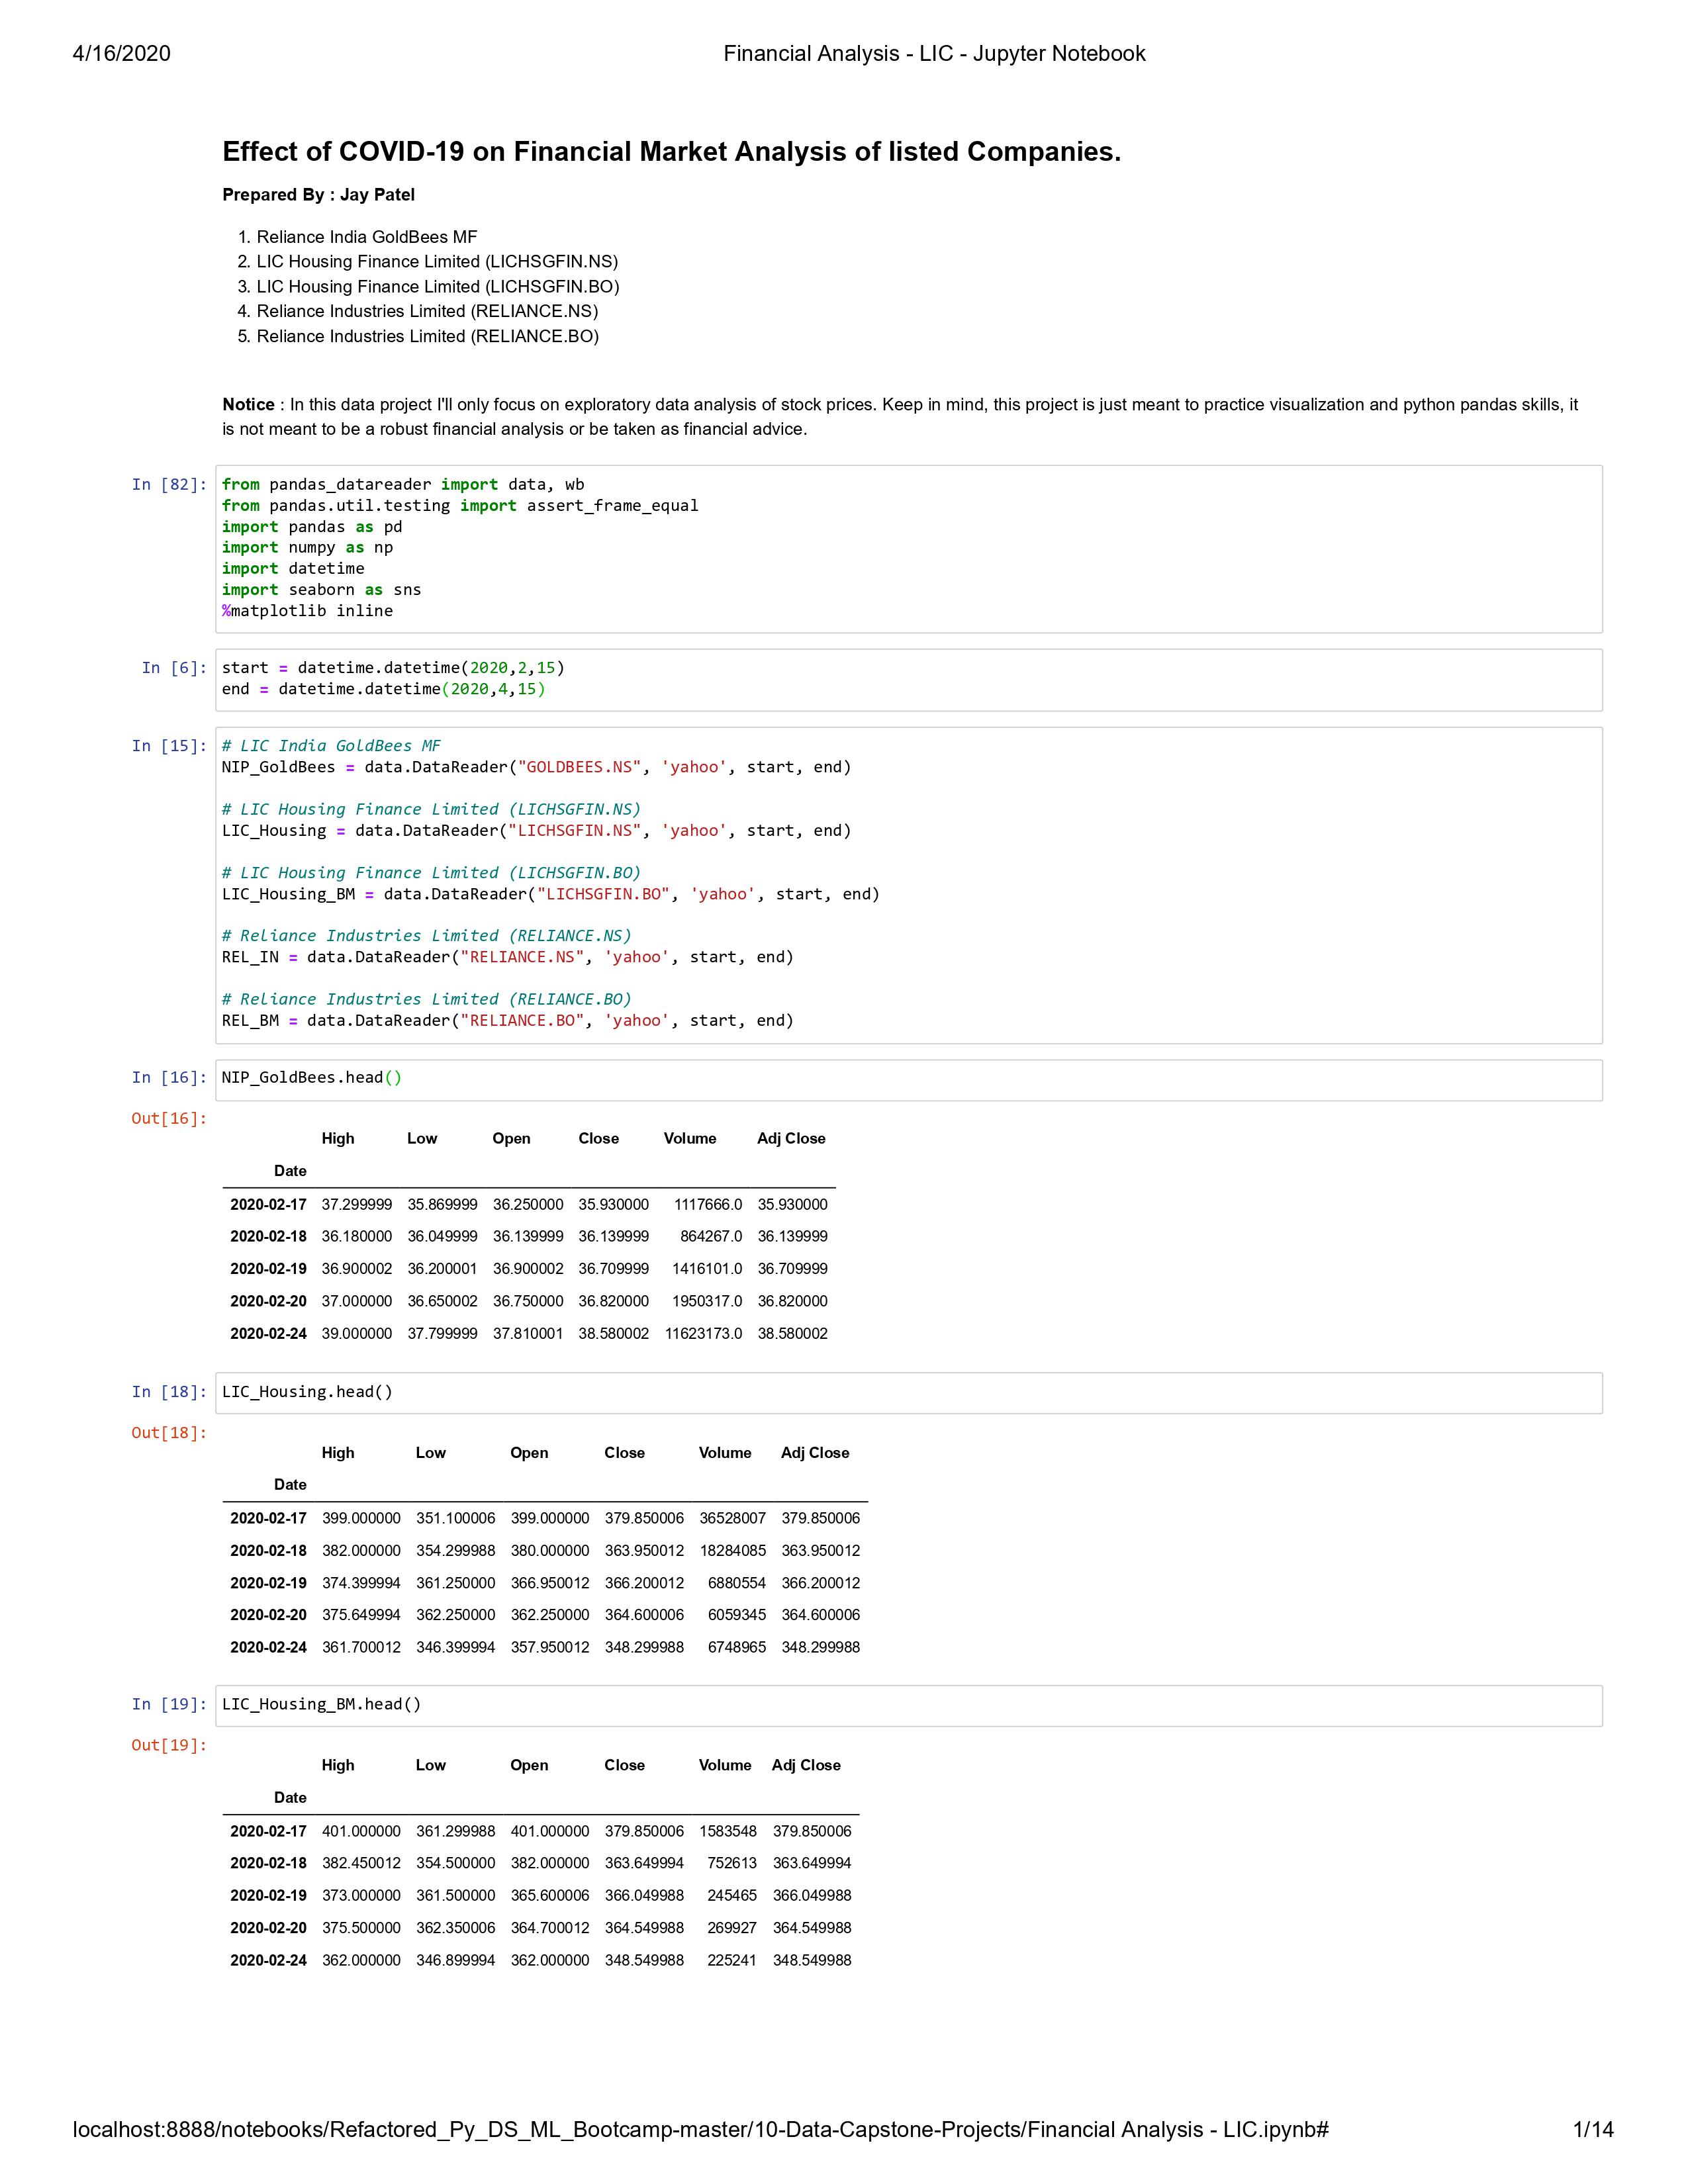Click the localhost notebook URL in footer
The width and height of the screenshot is (1688, 2184).
pos(700,2130)
